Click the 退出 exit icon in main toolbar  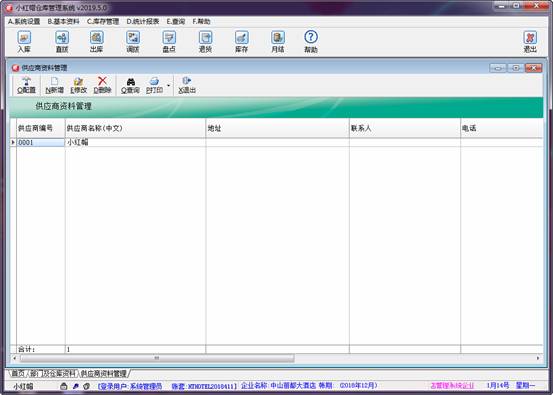point(530,42)
